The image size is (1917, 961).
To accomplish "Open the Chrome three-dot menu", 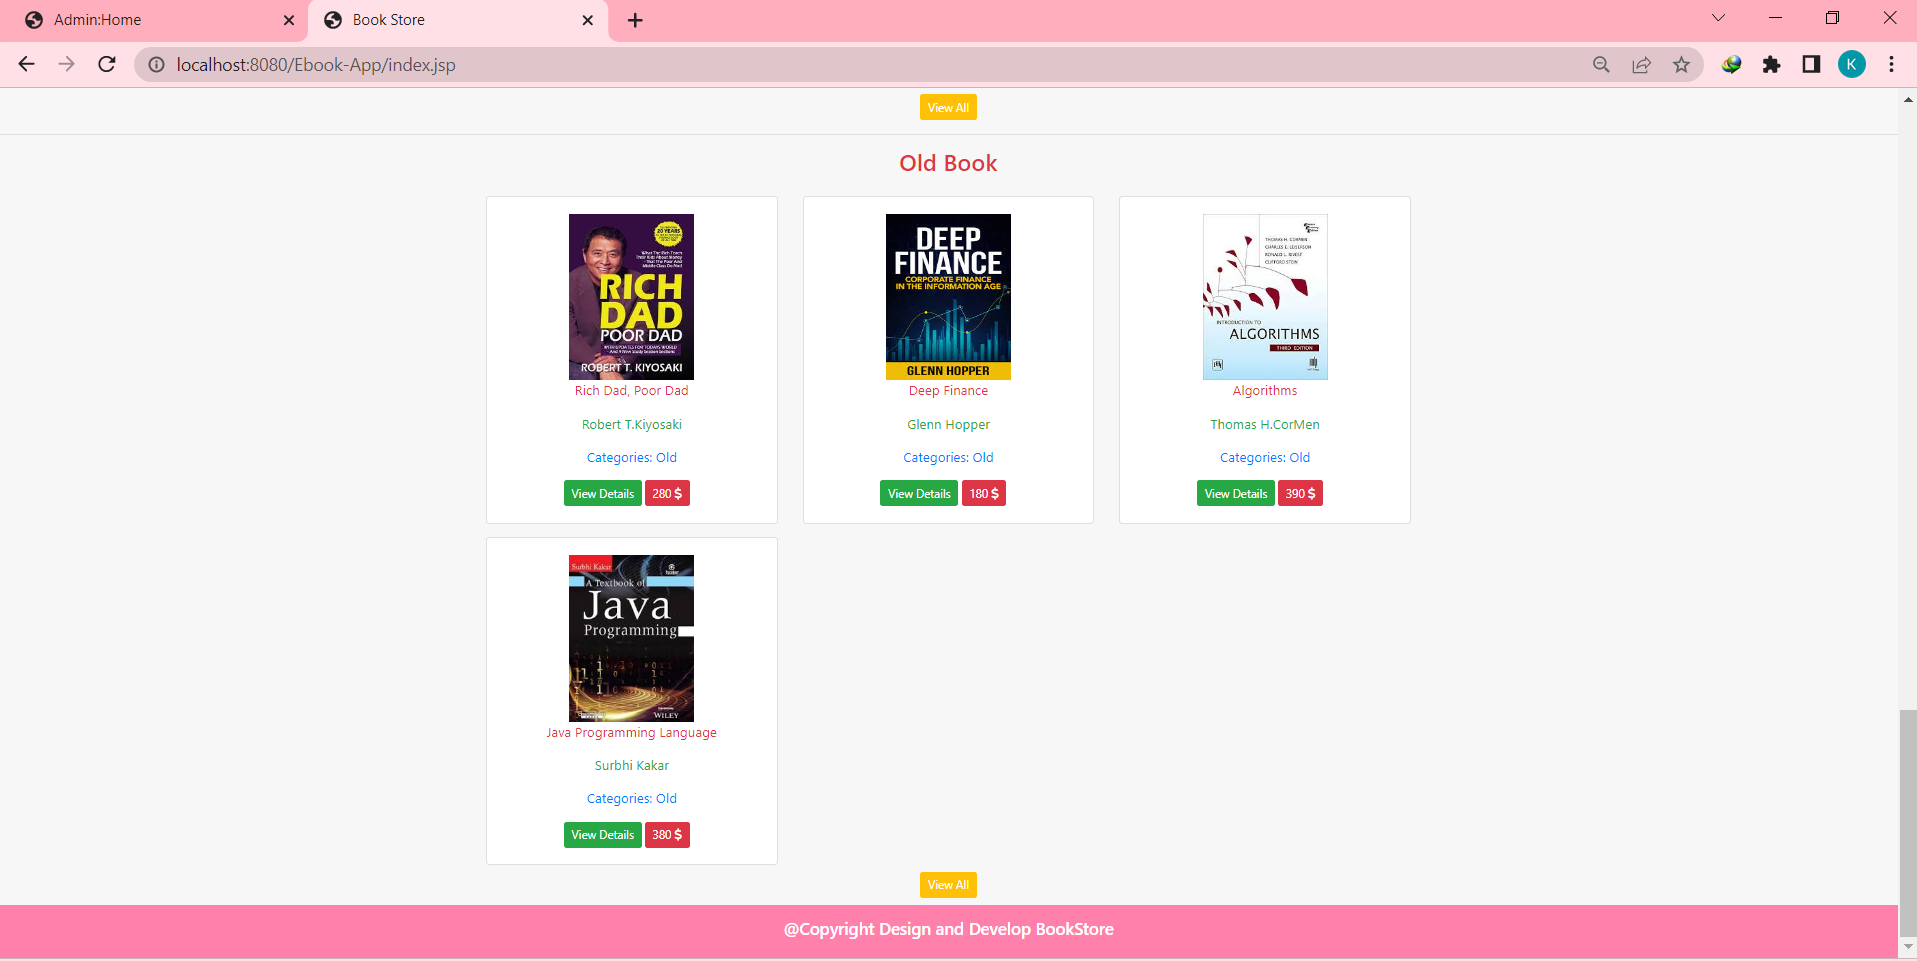I will [x=1891, y=64].
